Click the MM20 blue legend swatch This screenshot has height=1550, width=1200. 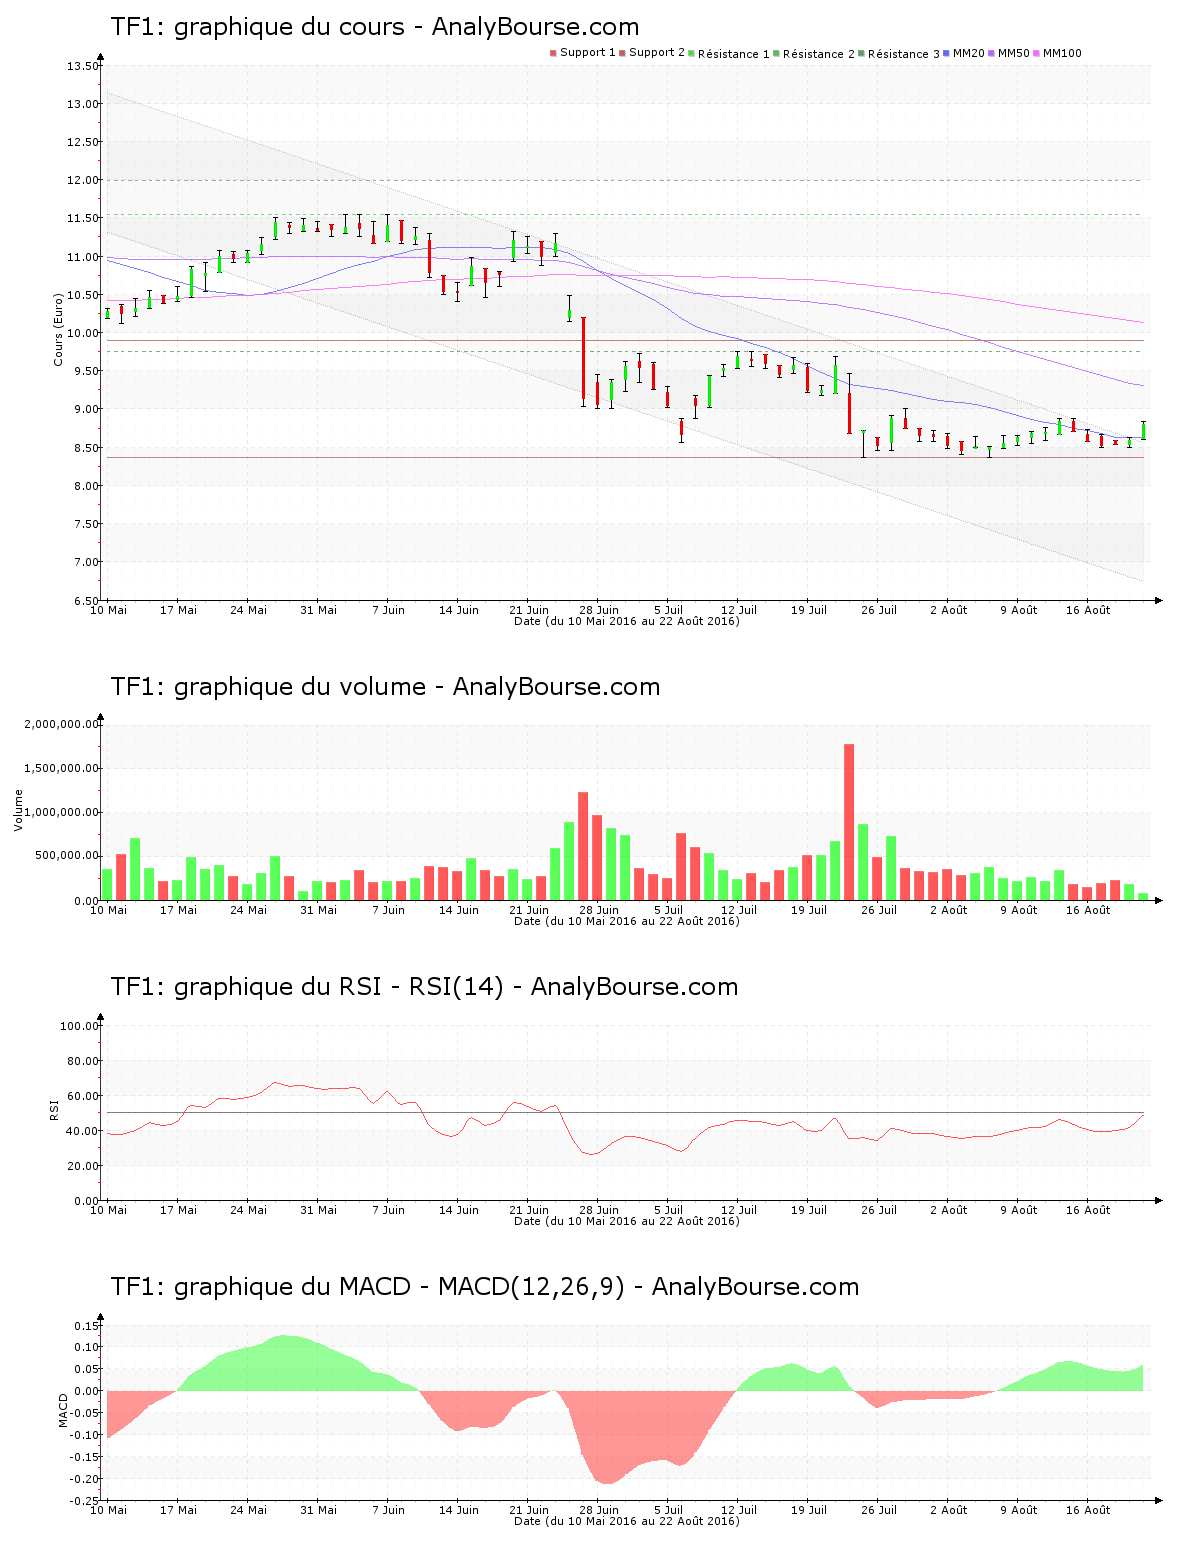pos(946,53)
